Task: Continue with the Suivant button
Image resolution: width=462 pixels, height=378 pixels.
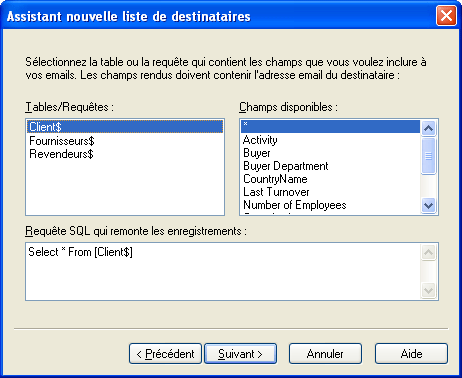Action: pos(240,354)
